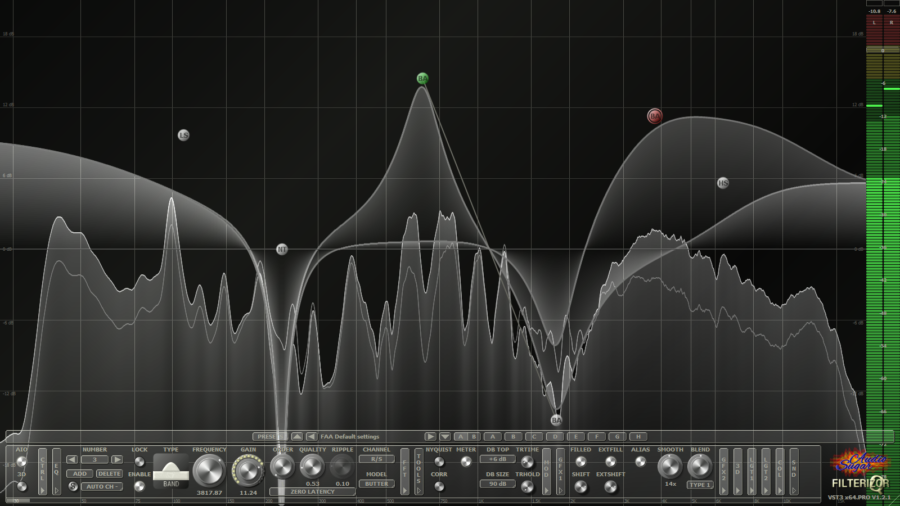
Task: Click the EXTSHIFT knob
Action: tap(610, 486)
